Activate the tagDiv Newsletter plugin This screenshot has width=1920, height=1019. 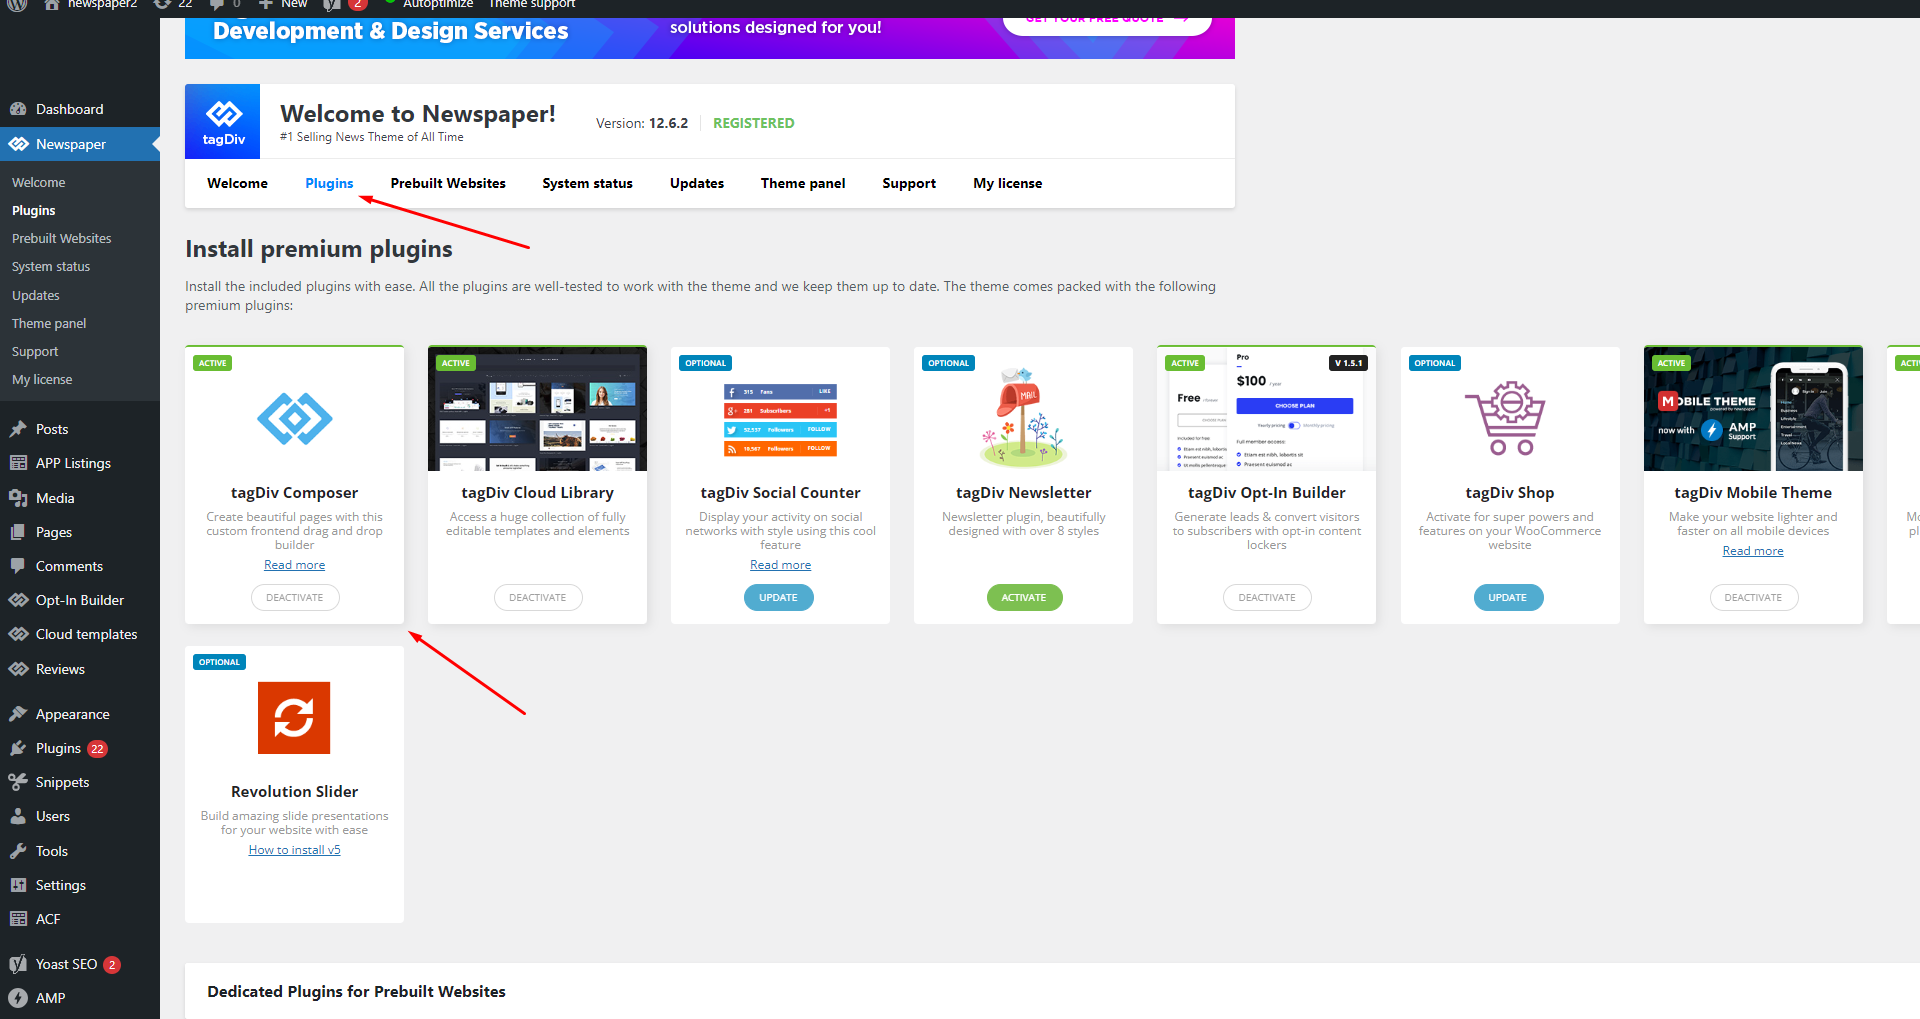click(1024, 597)
